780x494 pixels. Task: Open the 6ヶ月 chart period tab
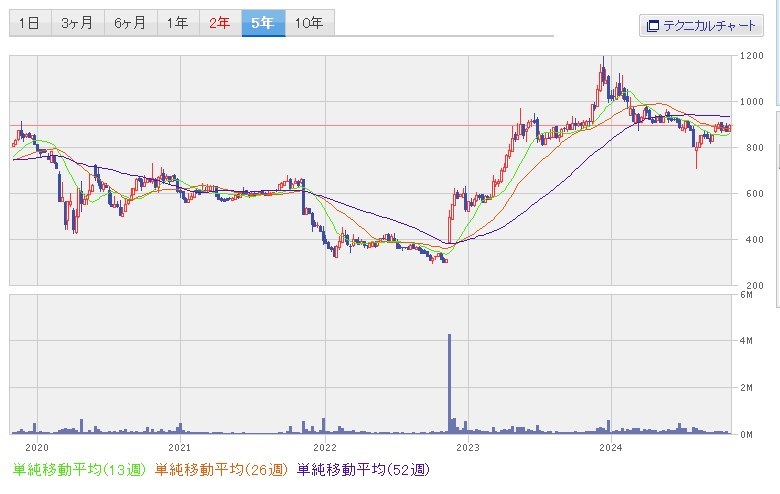point(129,23)
